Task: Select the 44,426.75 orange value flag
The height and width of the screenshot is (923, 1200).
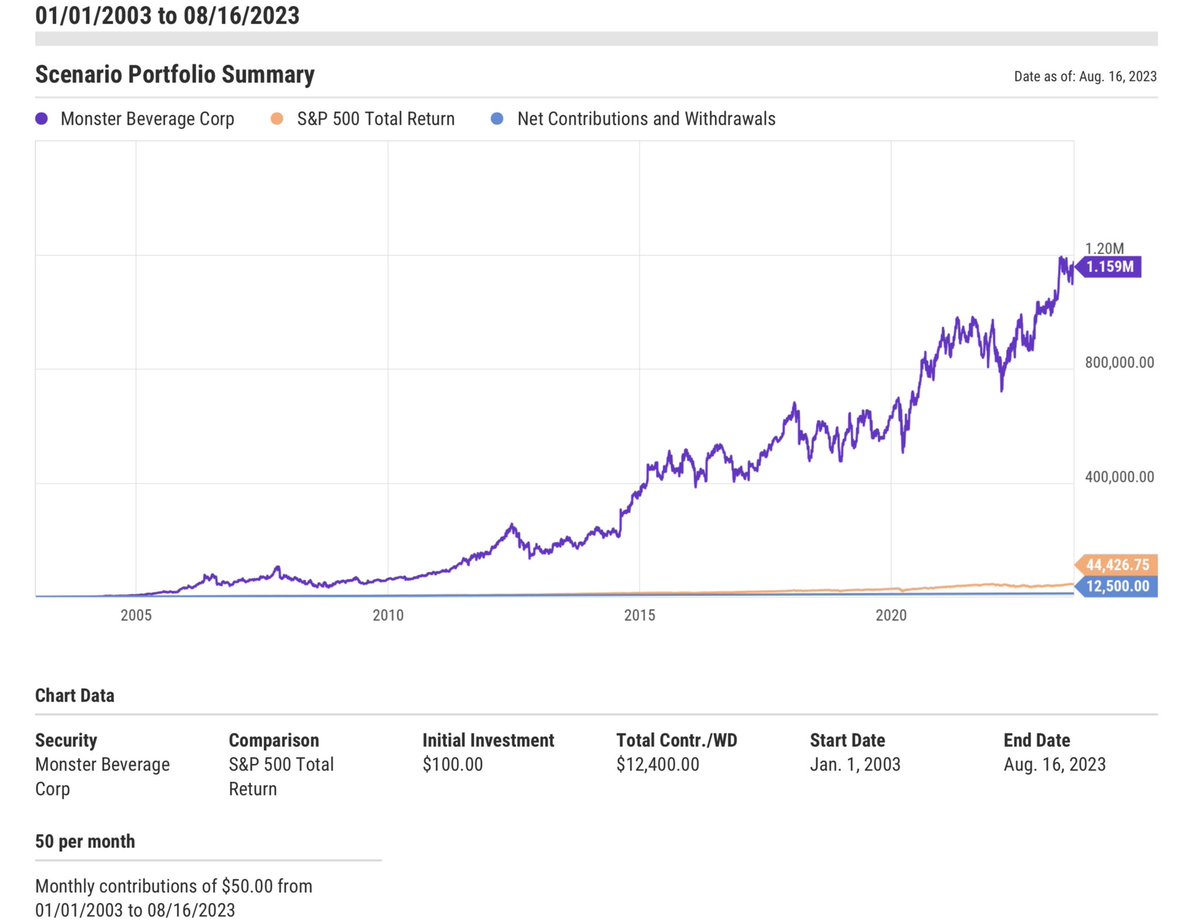Action: (x=1115, y=565)
